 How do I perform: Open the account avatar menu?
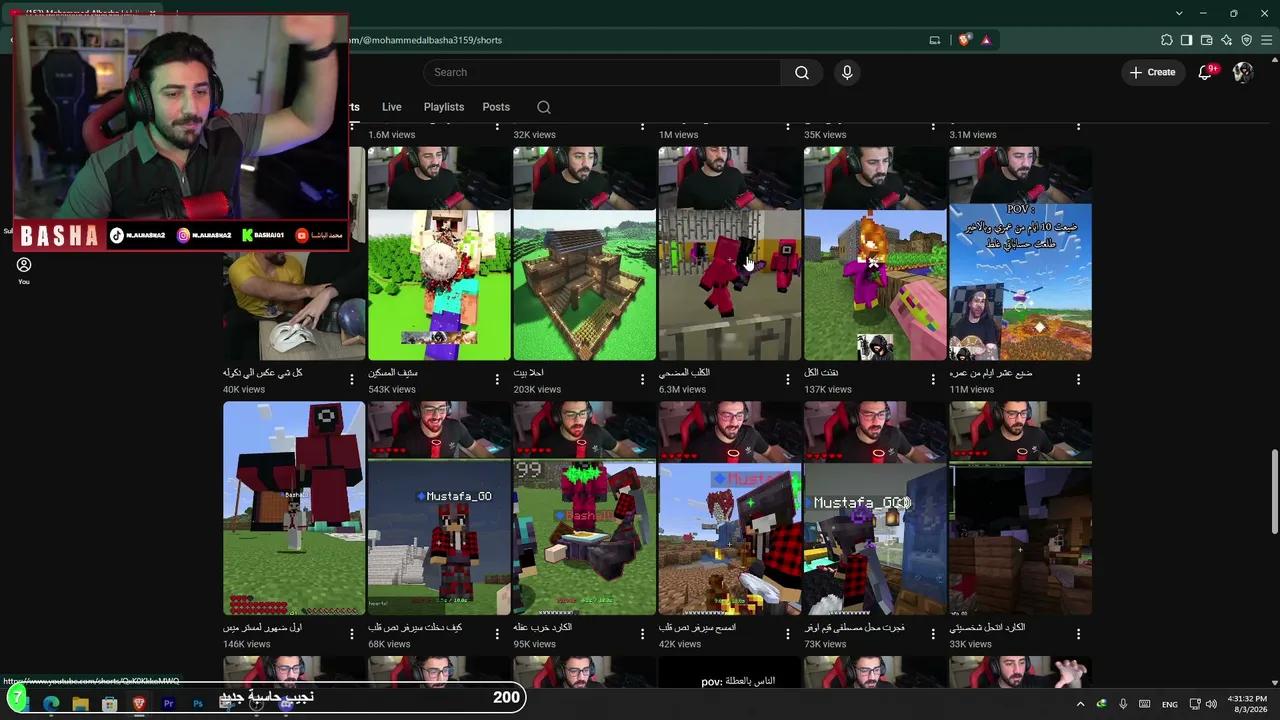pos(1243,72)
